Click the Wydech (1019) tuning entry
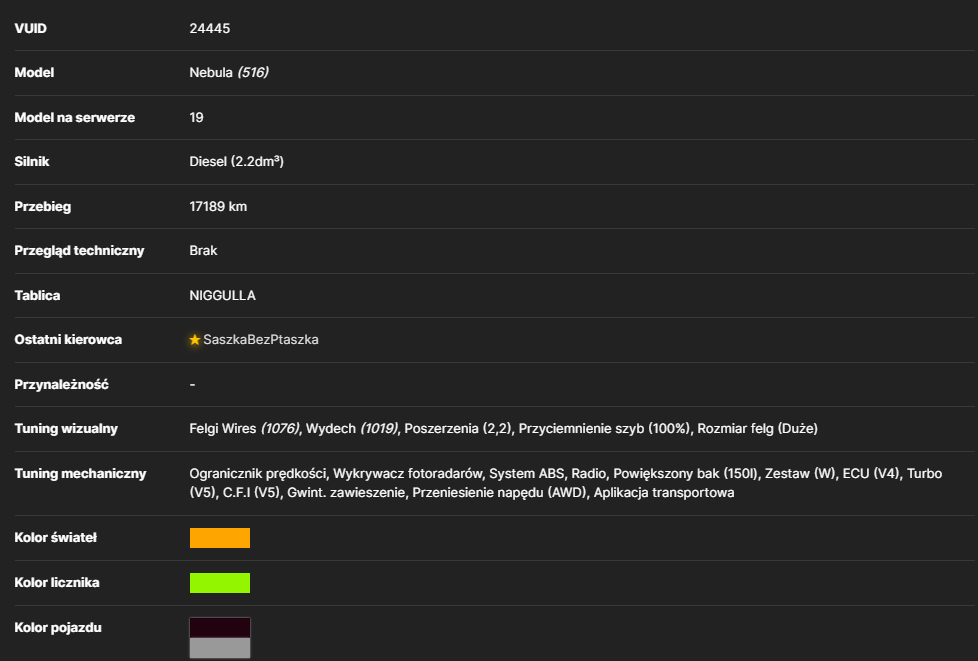The image size is (978, 661). coord(352,429)
